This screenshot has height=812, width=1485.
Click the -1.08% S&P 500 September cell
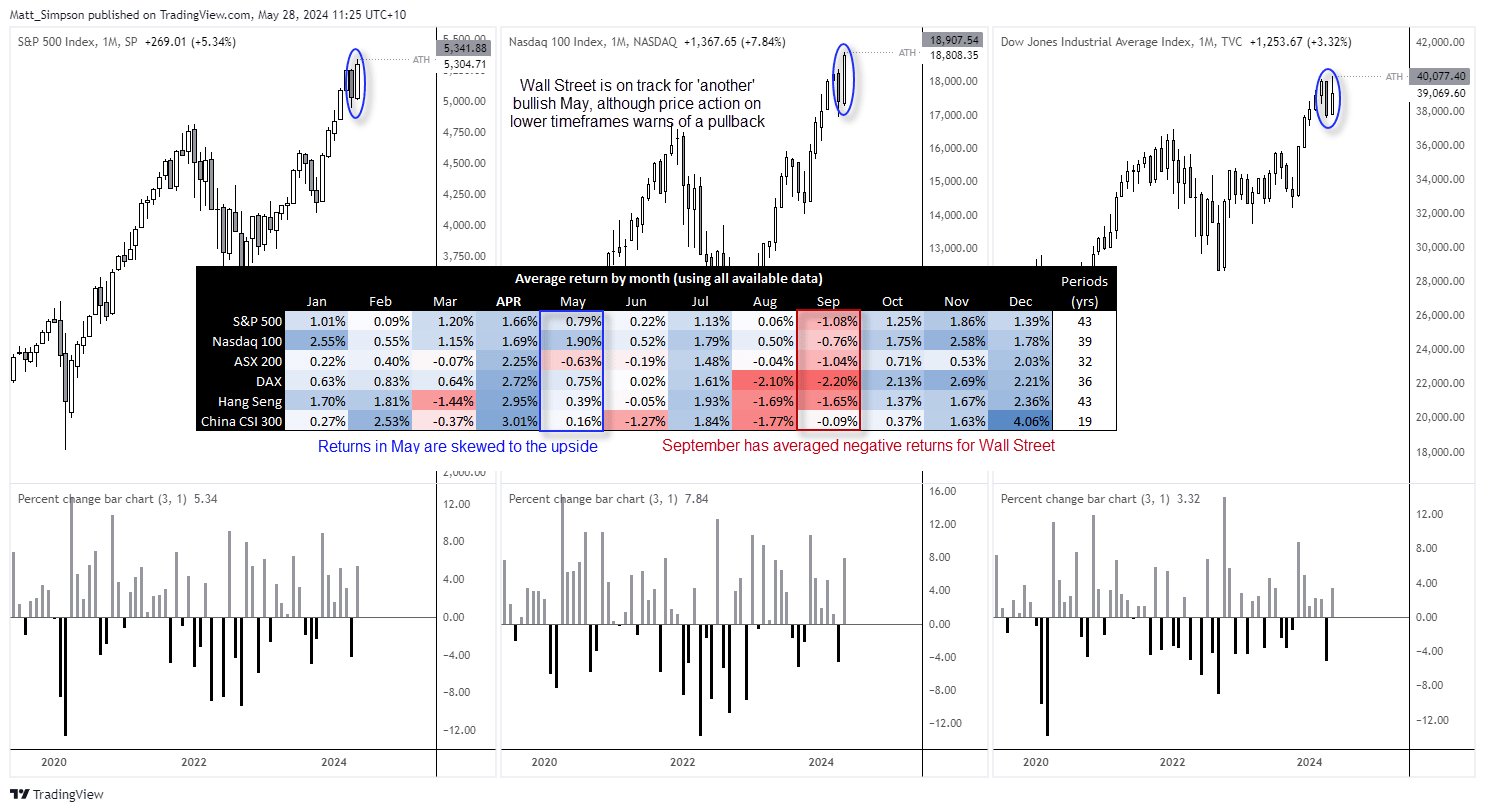pos(828,321)
